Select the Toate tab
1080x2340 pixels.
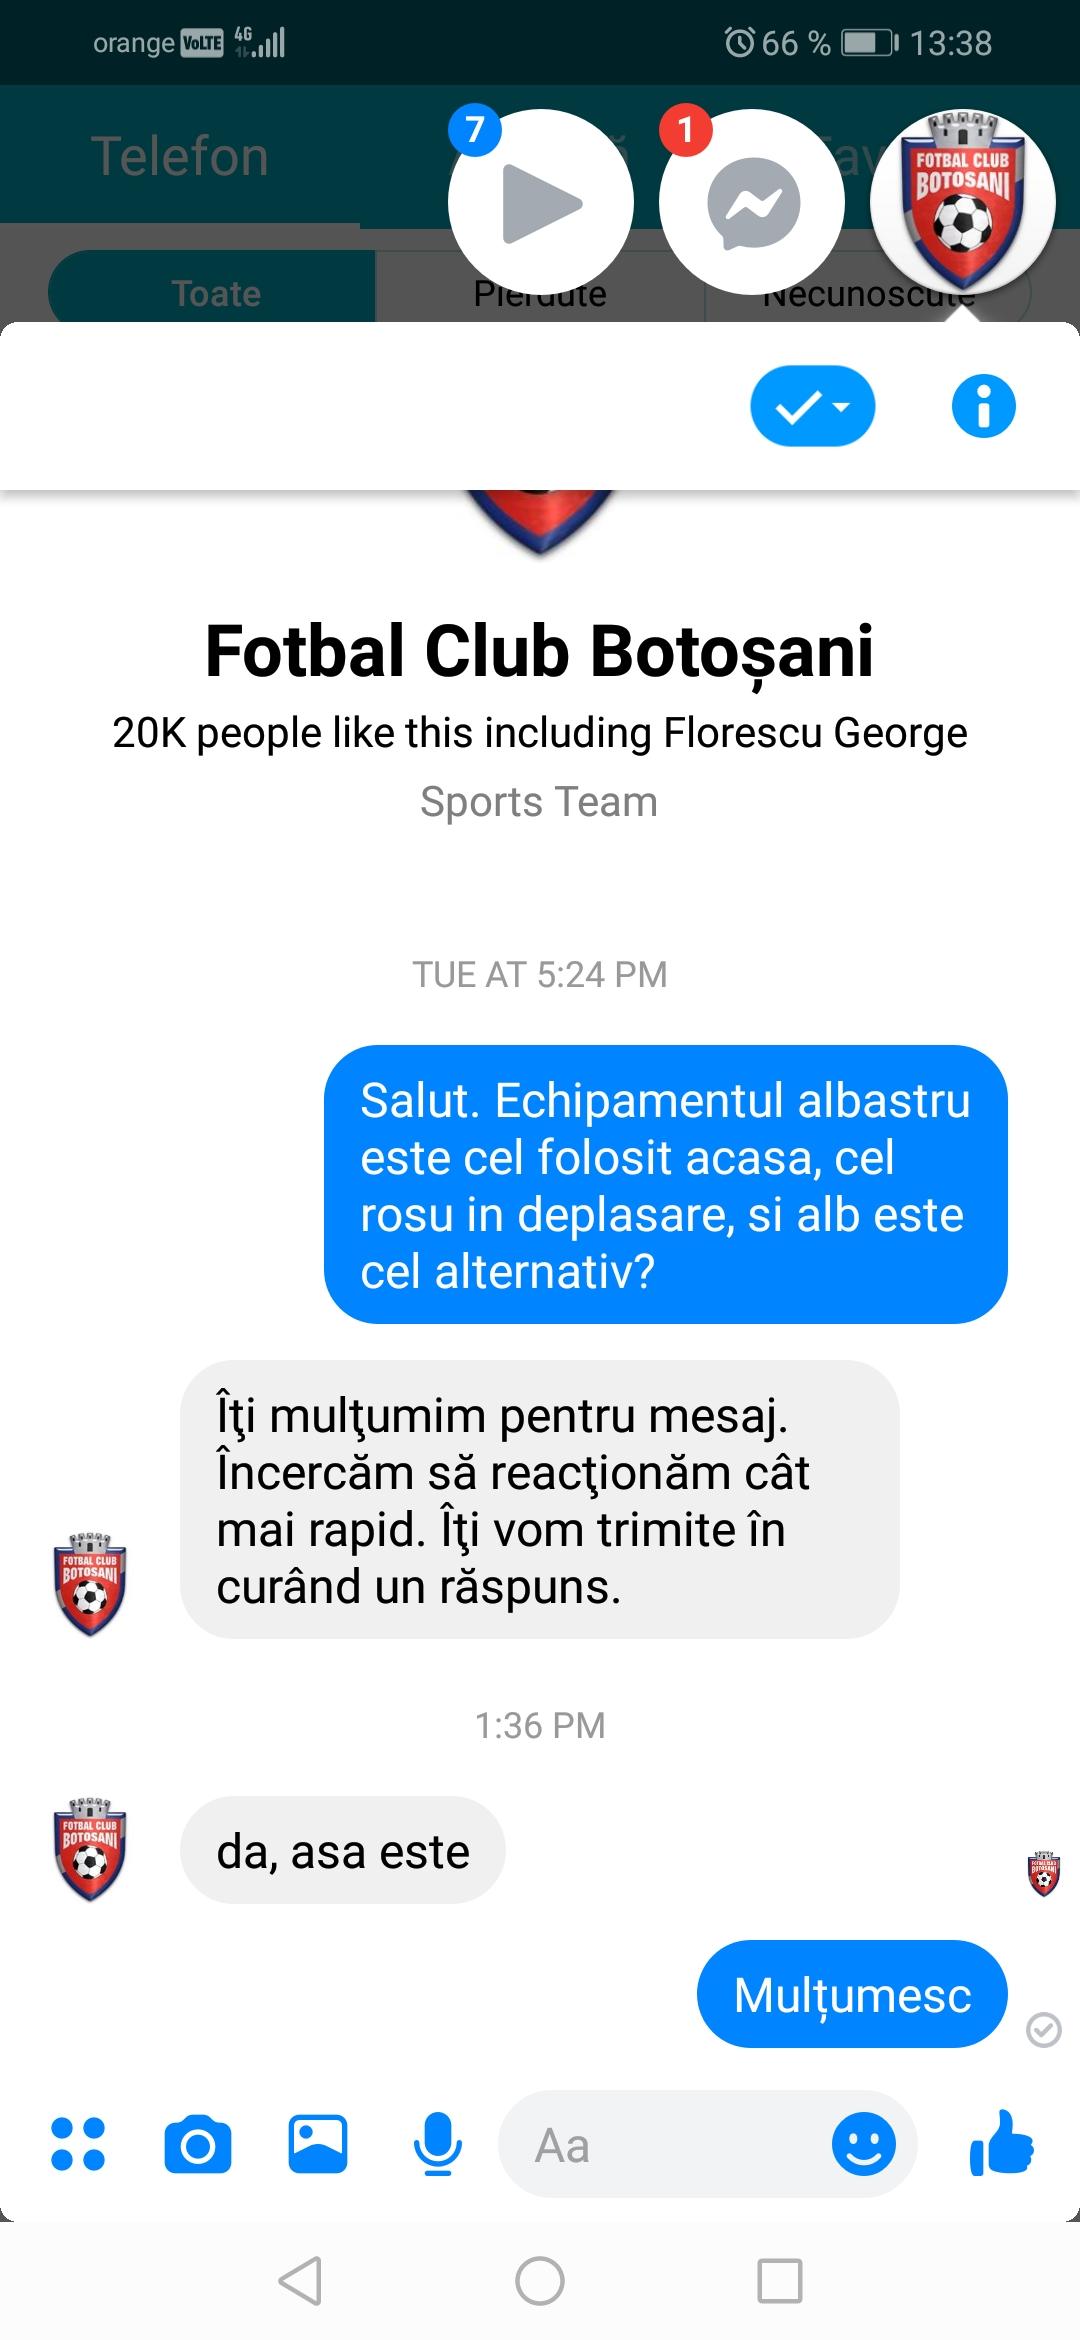coord(215,293)
